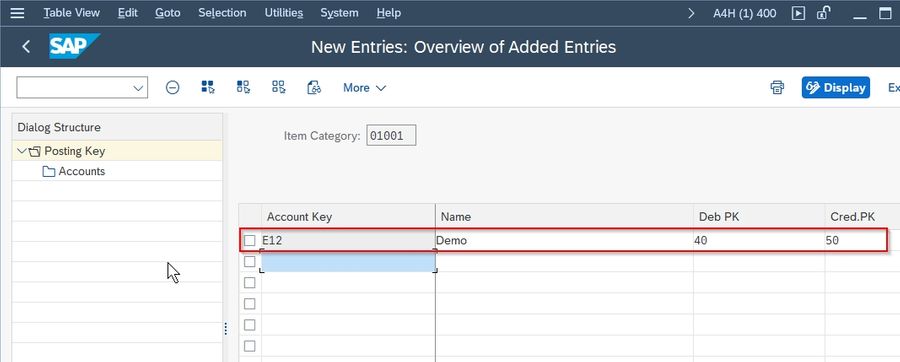Open the System menu

click(x=339, y=13)
